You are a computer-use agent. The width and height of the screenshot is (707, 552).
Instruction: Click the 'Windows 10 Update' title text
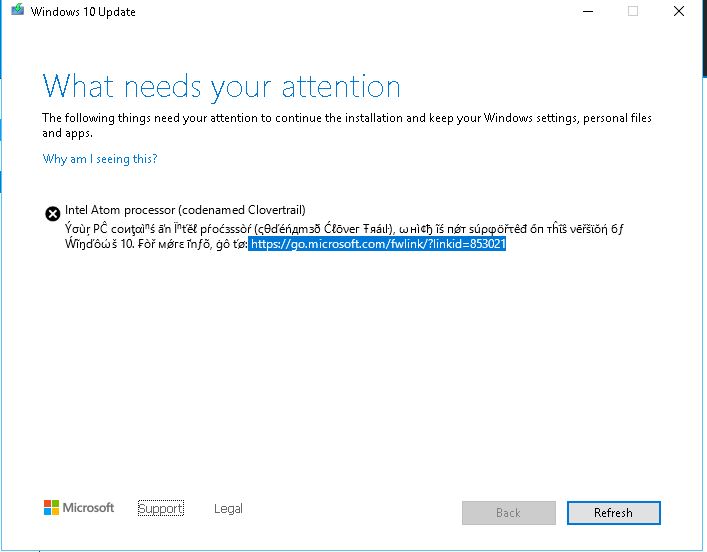tap(83, 12)
